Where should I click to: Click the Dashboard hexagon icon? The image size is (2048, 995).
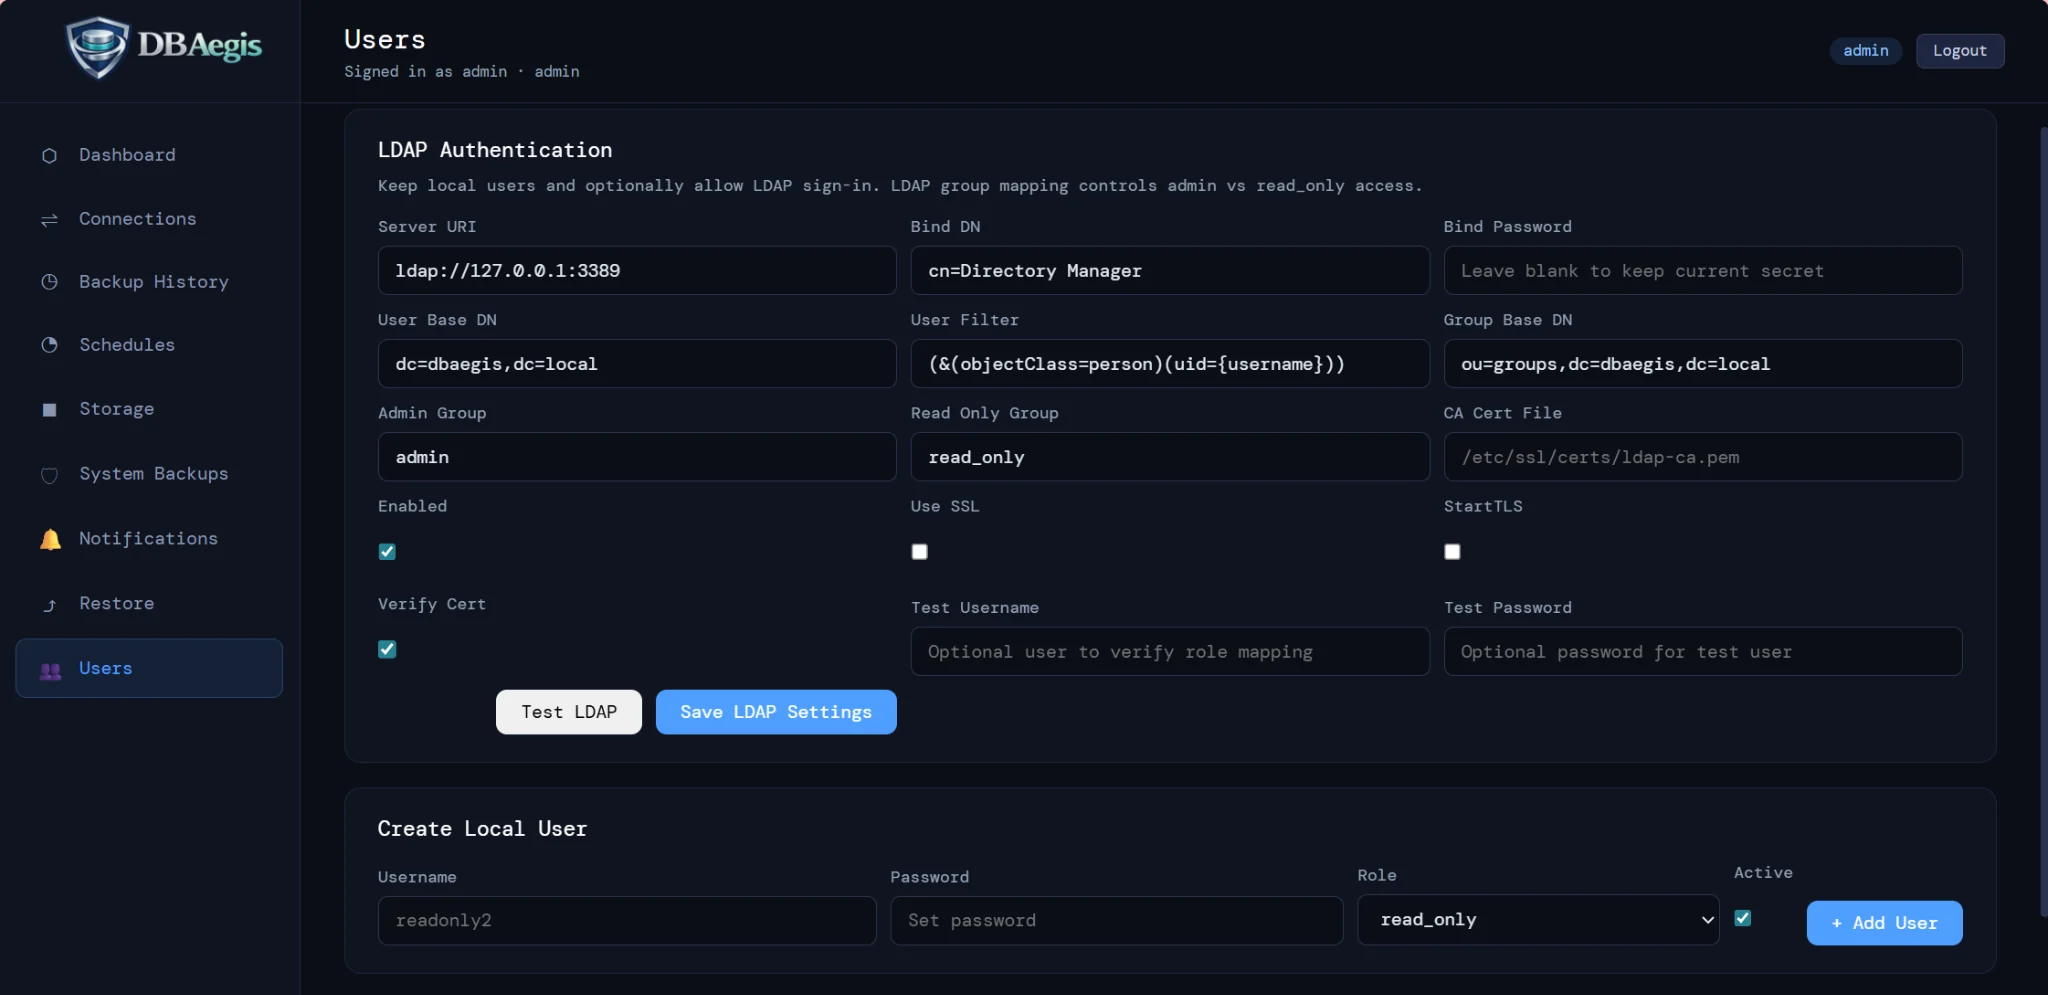pos(49,156)
